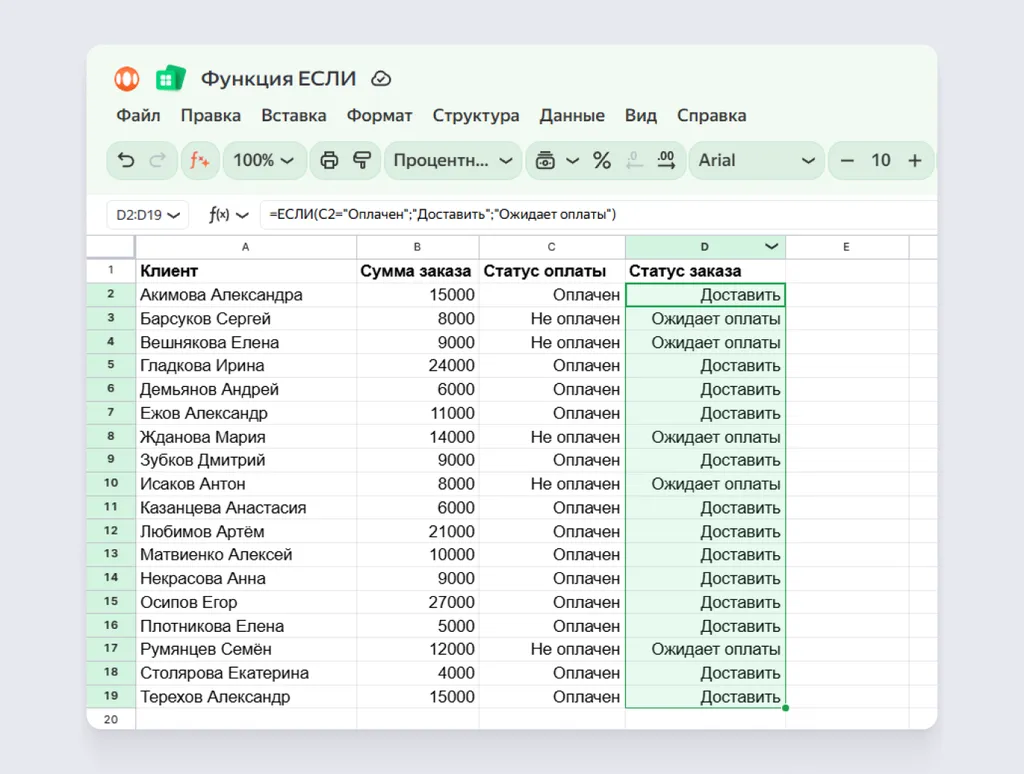Select cell Барсуков Сергей
This screenshot has height=774, width=1024.
(246, 319)
